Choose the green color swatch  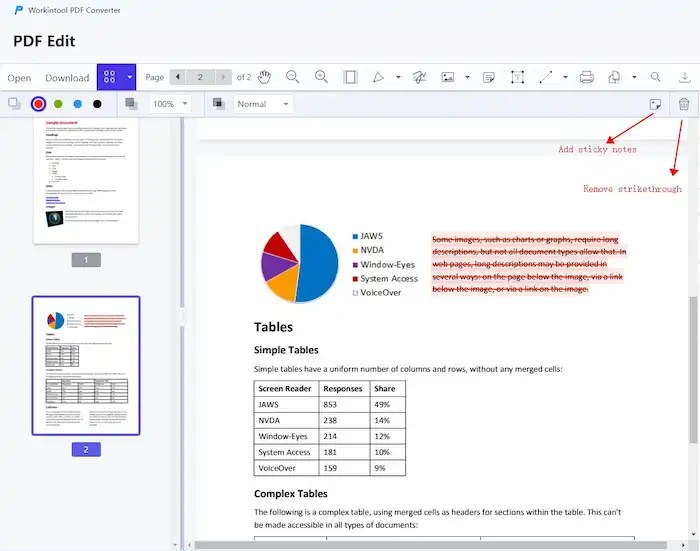pos(58,104)
